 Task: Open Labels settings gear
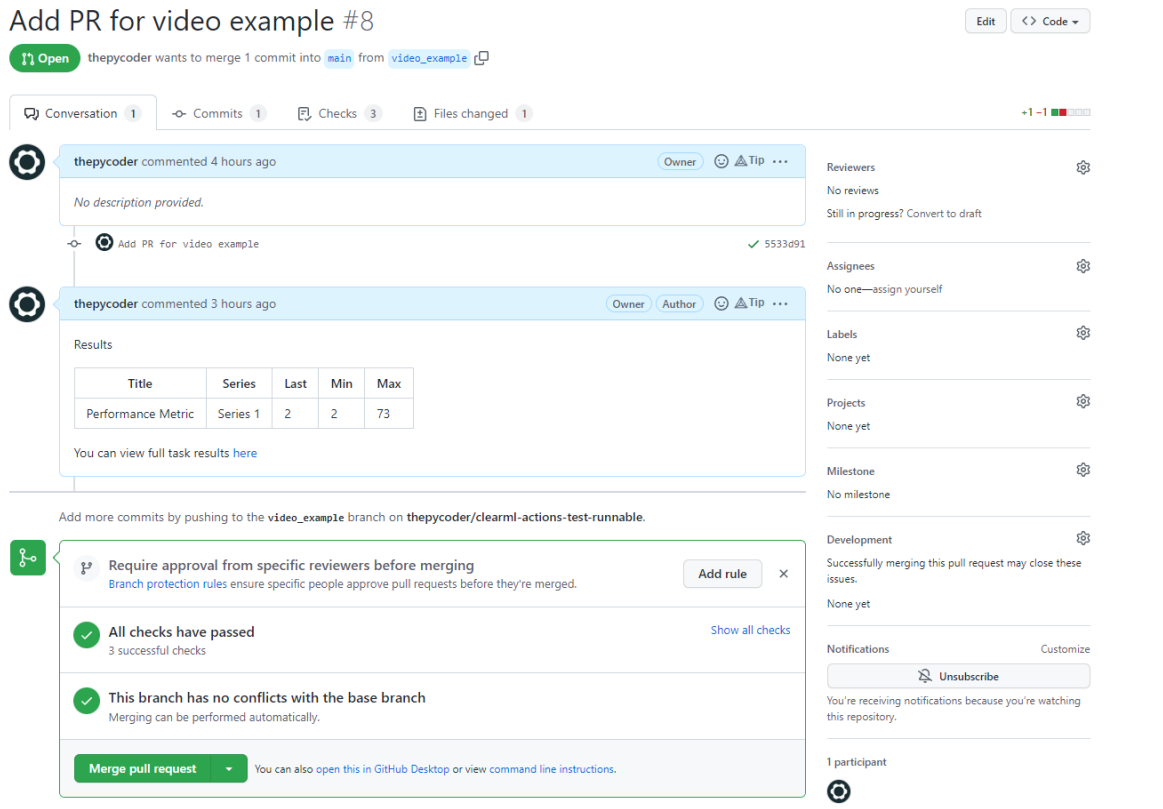click(x=1082, y=334)
